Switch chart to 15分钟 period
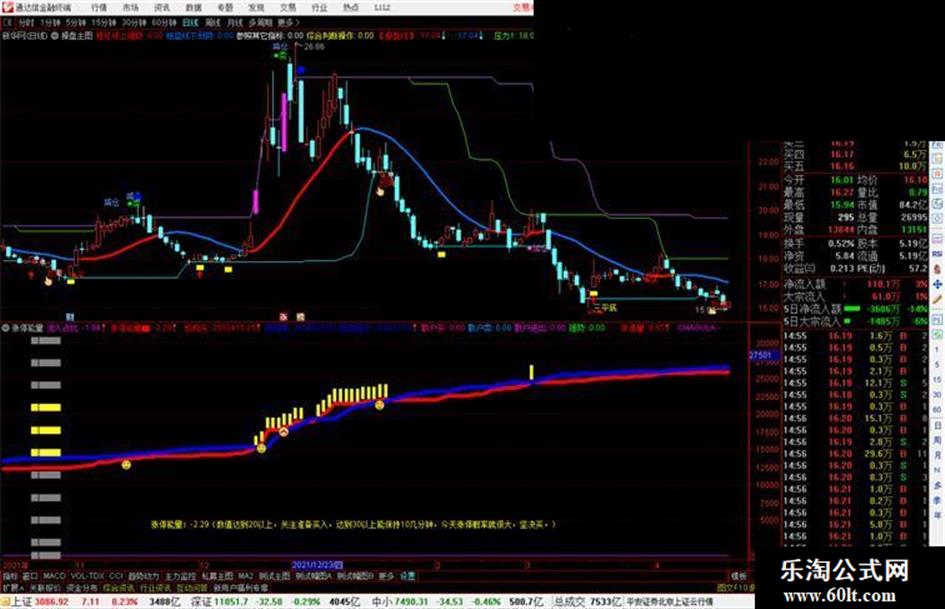 coord(104,22)
